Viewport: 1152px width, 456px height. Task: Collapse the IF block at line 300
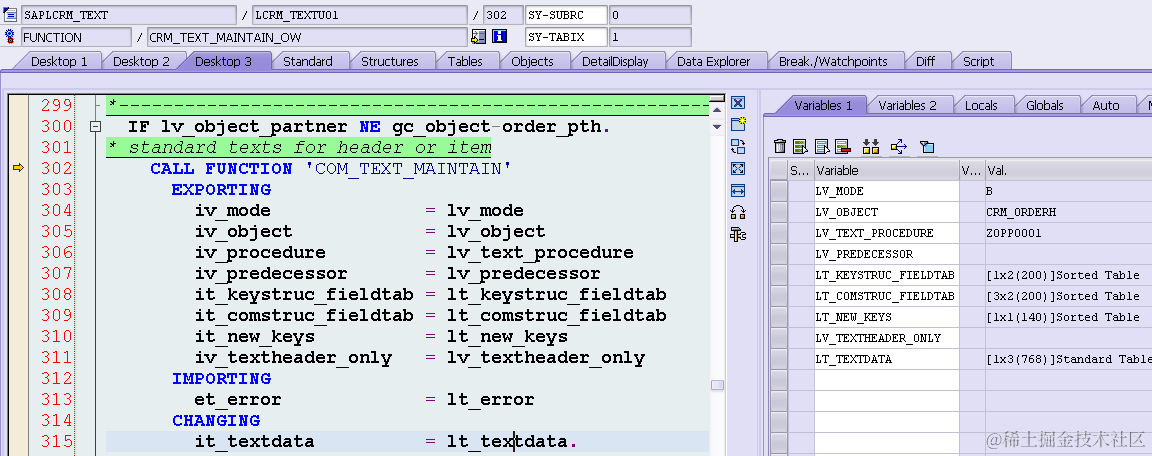95,126
